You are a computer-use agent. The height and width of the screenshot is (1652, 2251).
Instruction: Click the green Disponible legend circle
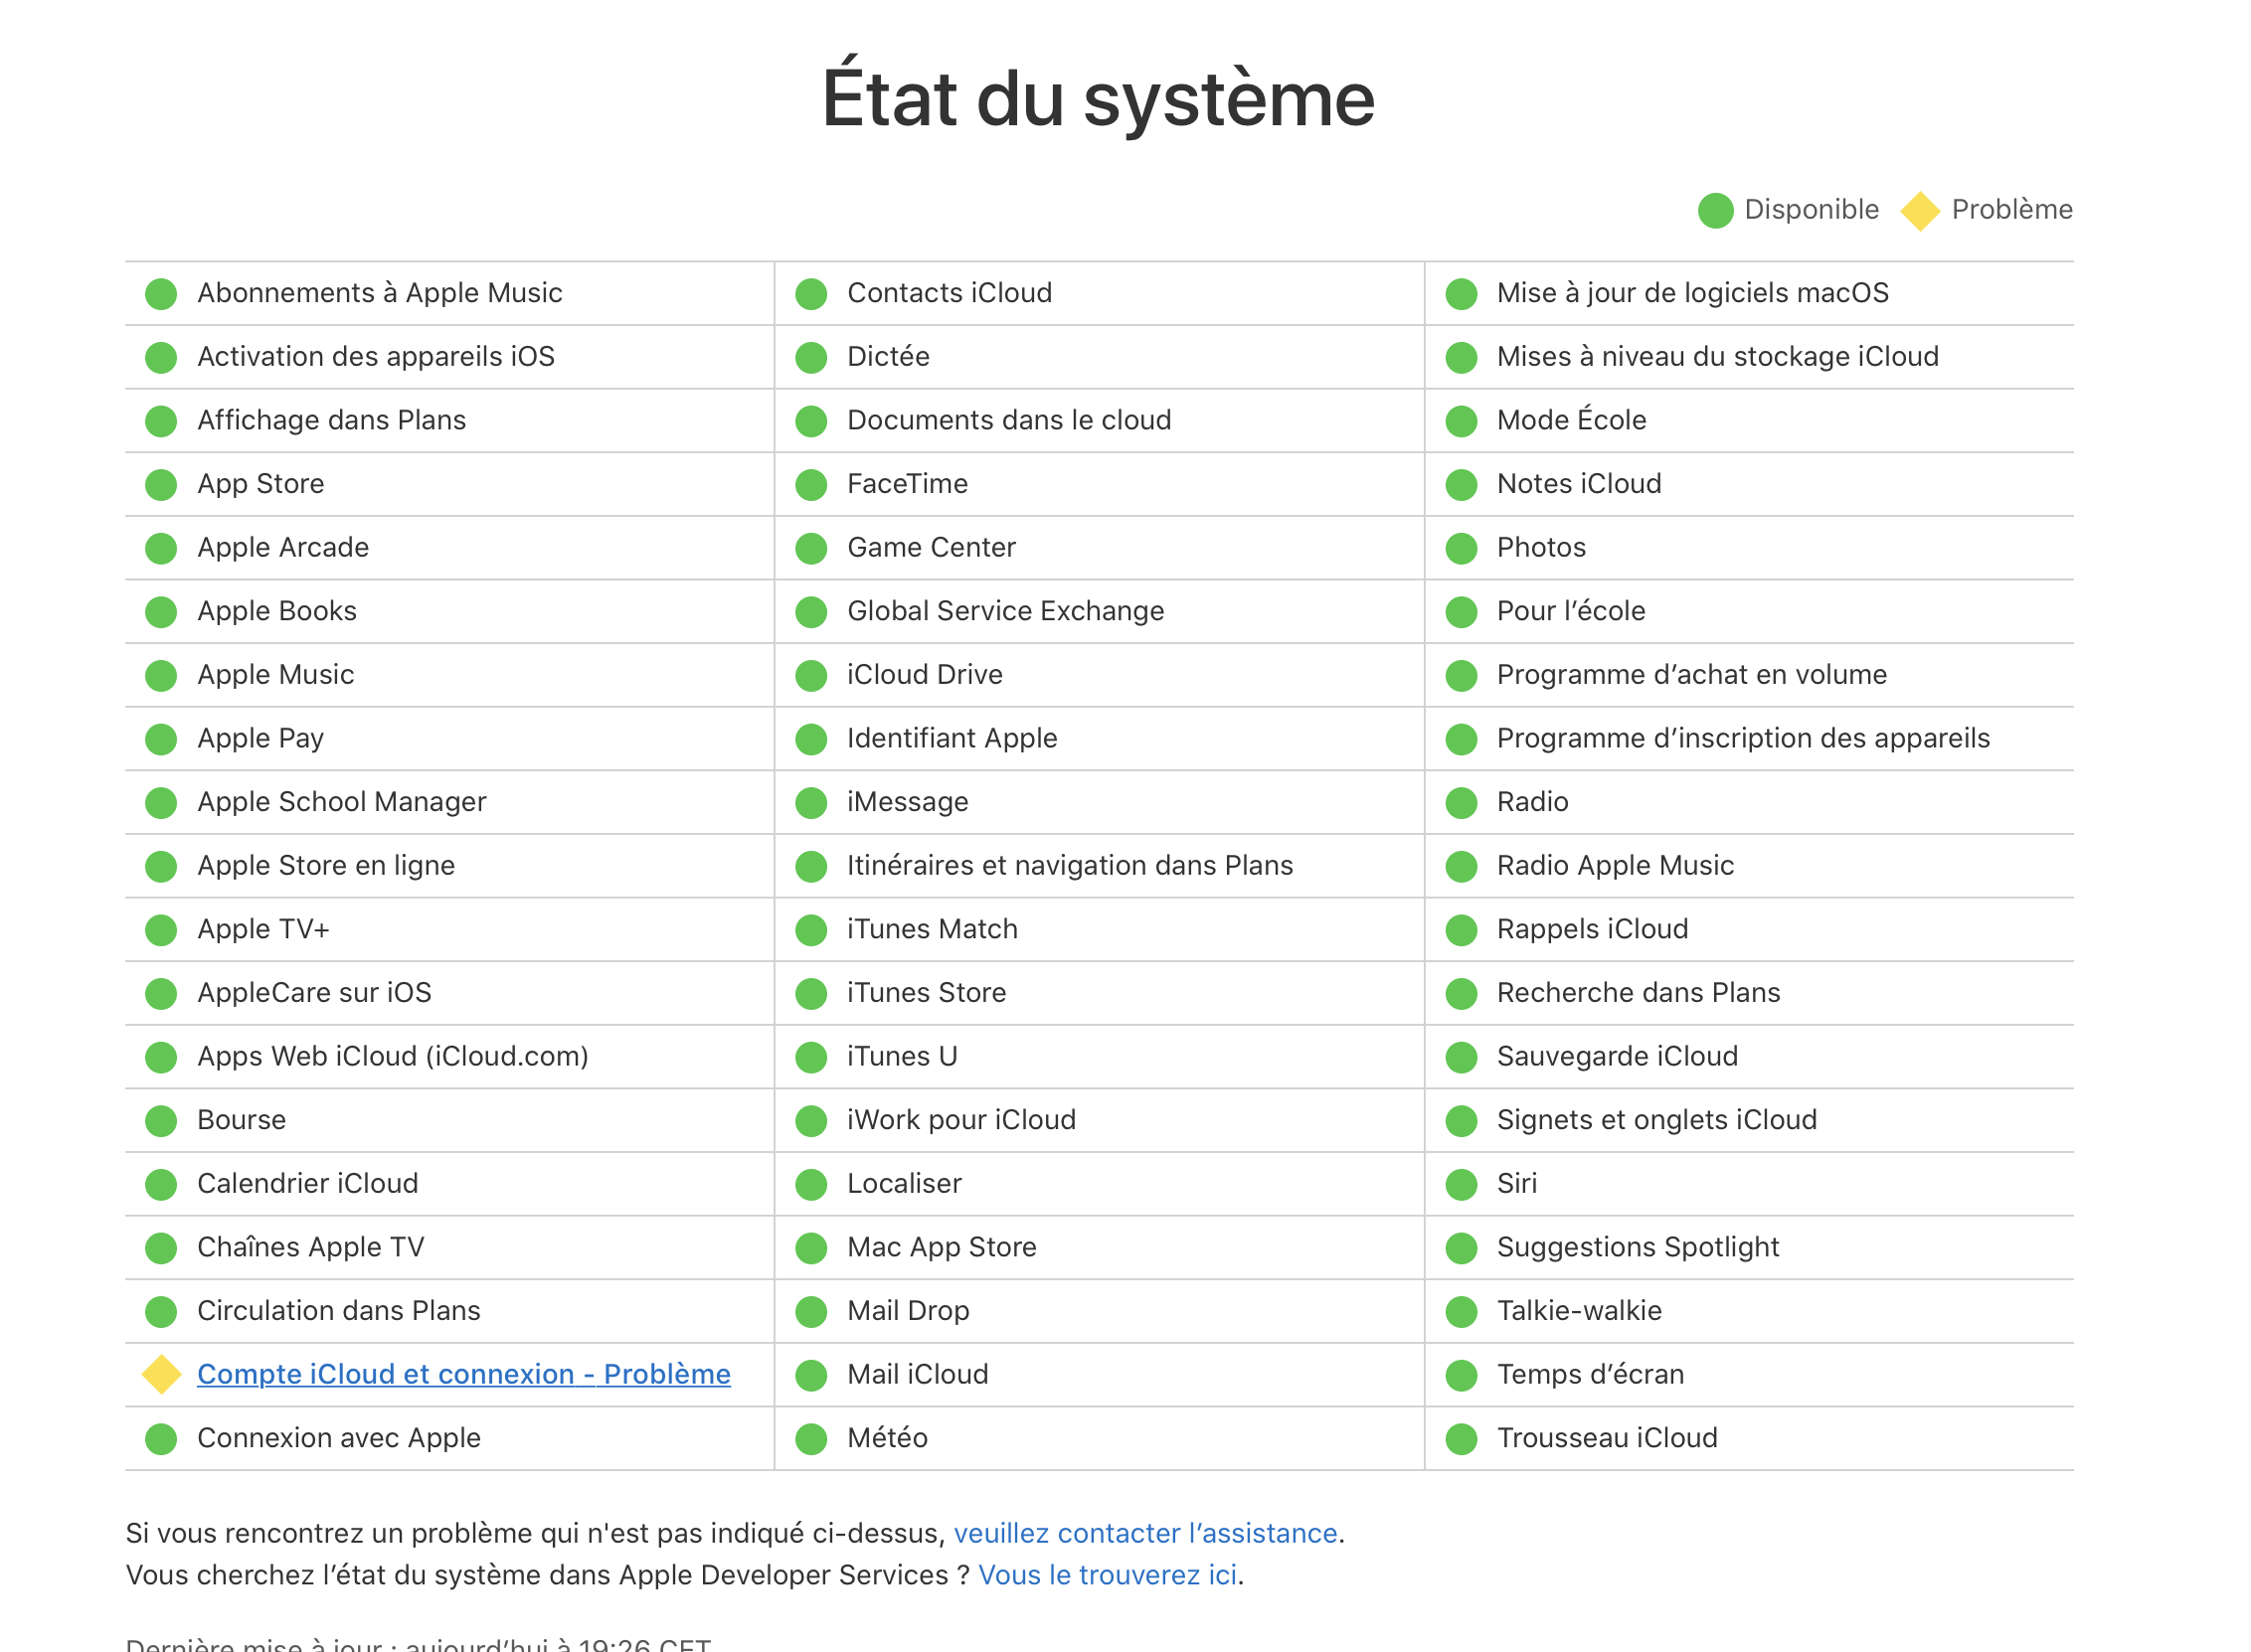pyautogui.click(x=1715, y=210)
